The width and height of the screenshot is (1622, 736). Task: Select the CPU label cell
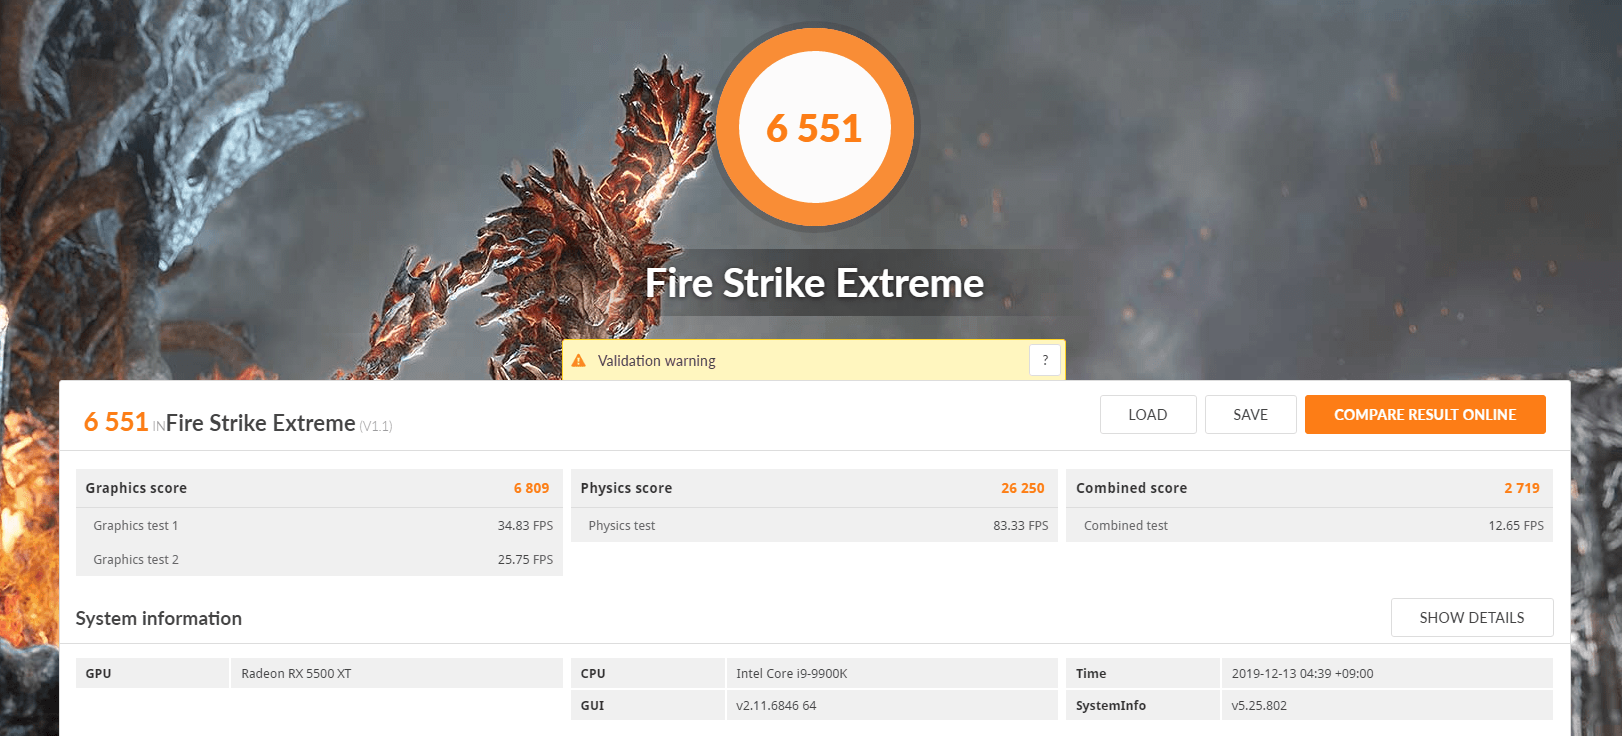(647, 673)
